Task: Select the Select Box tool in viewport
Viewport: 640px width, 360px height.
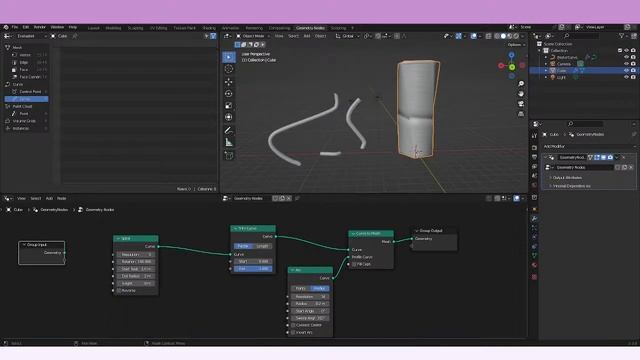Action: tap(229, 57)
